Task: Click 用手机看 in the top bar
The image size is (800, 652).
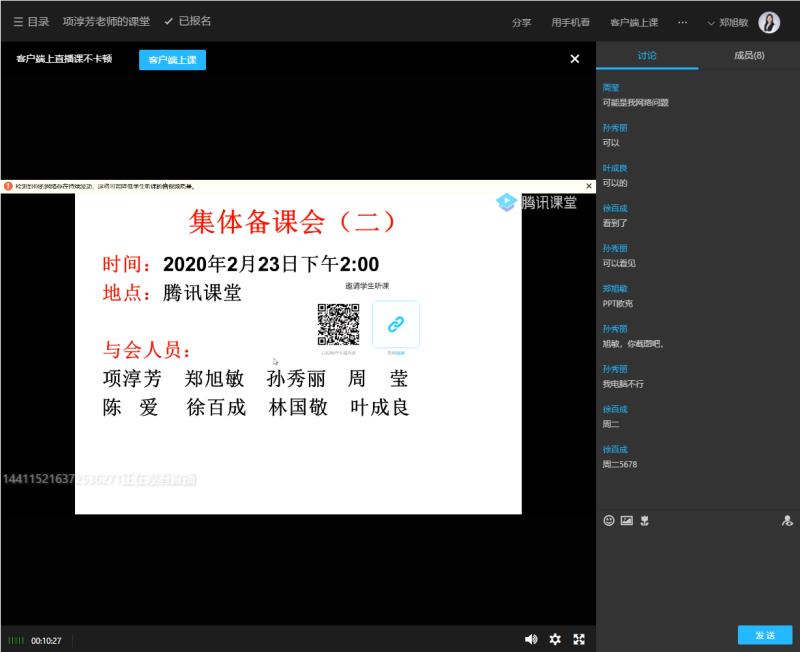Action: pyautogui.click(x=570, y=22)
